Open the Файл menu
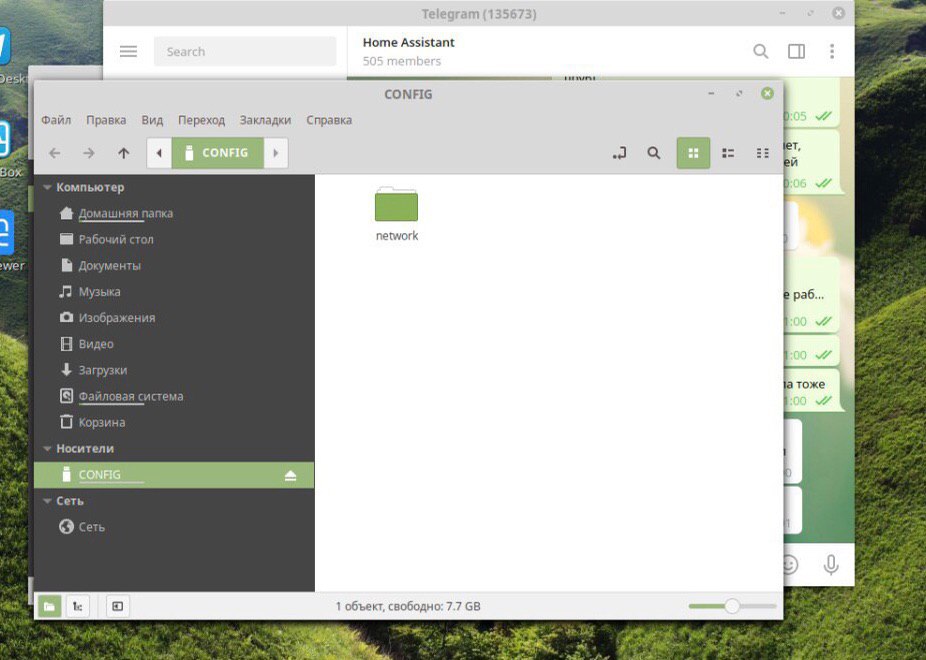 point(56,120)
